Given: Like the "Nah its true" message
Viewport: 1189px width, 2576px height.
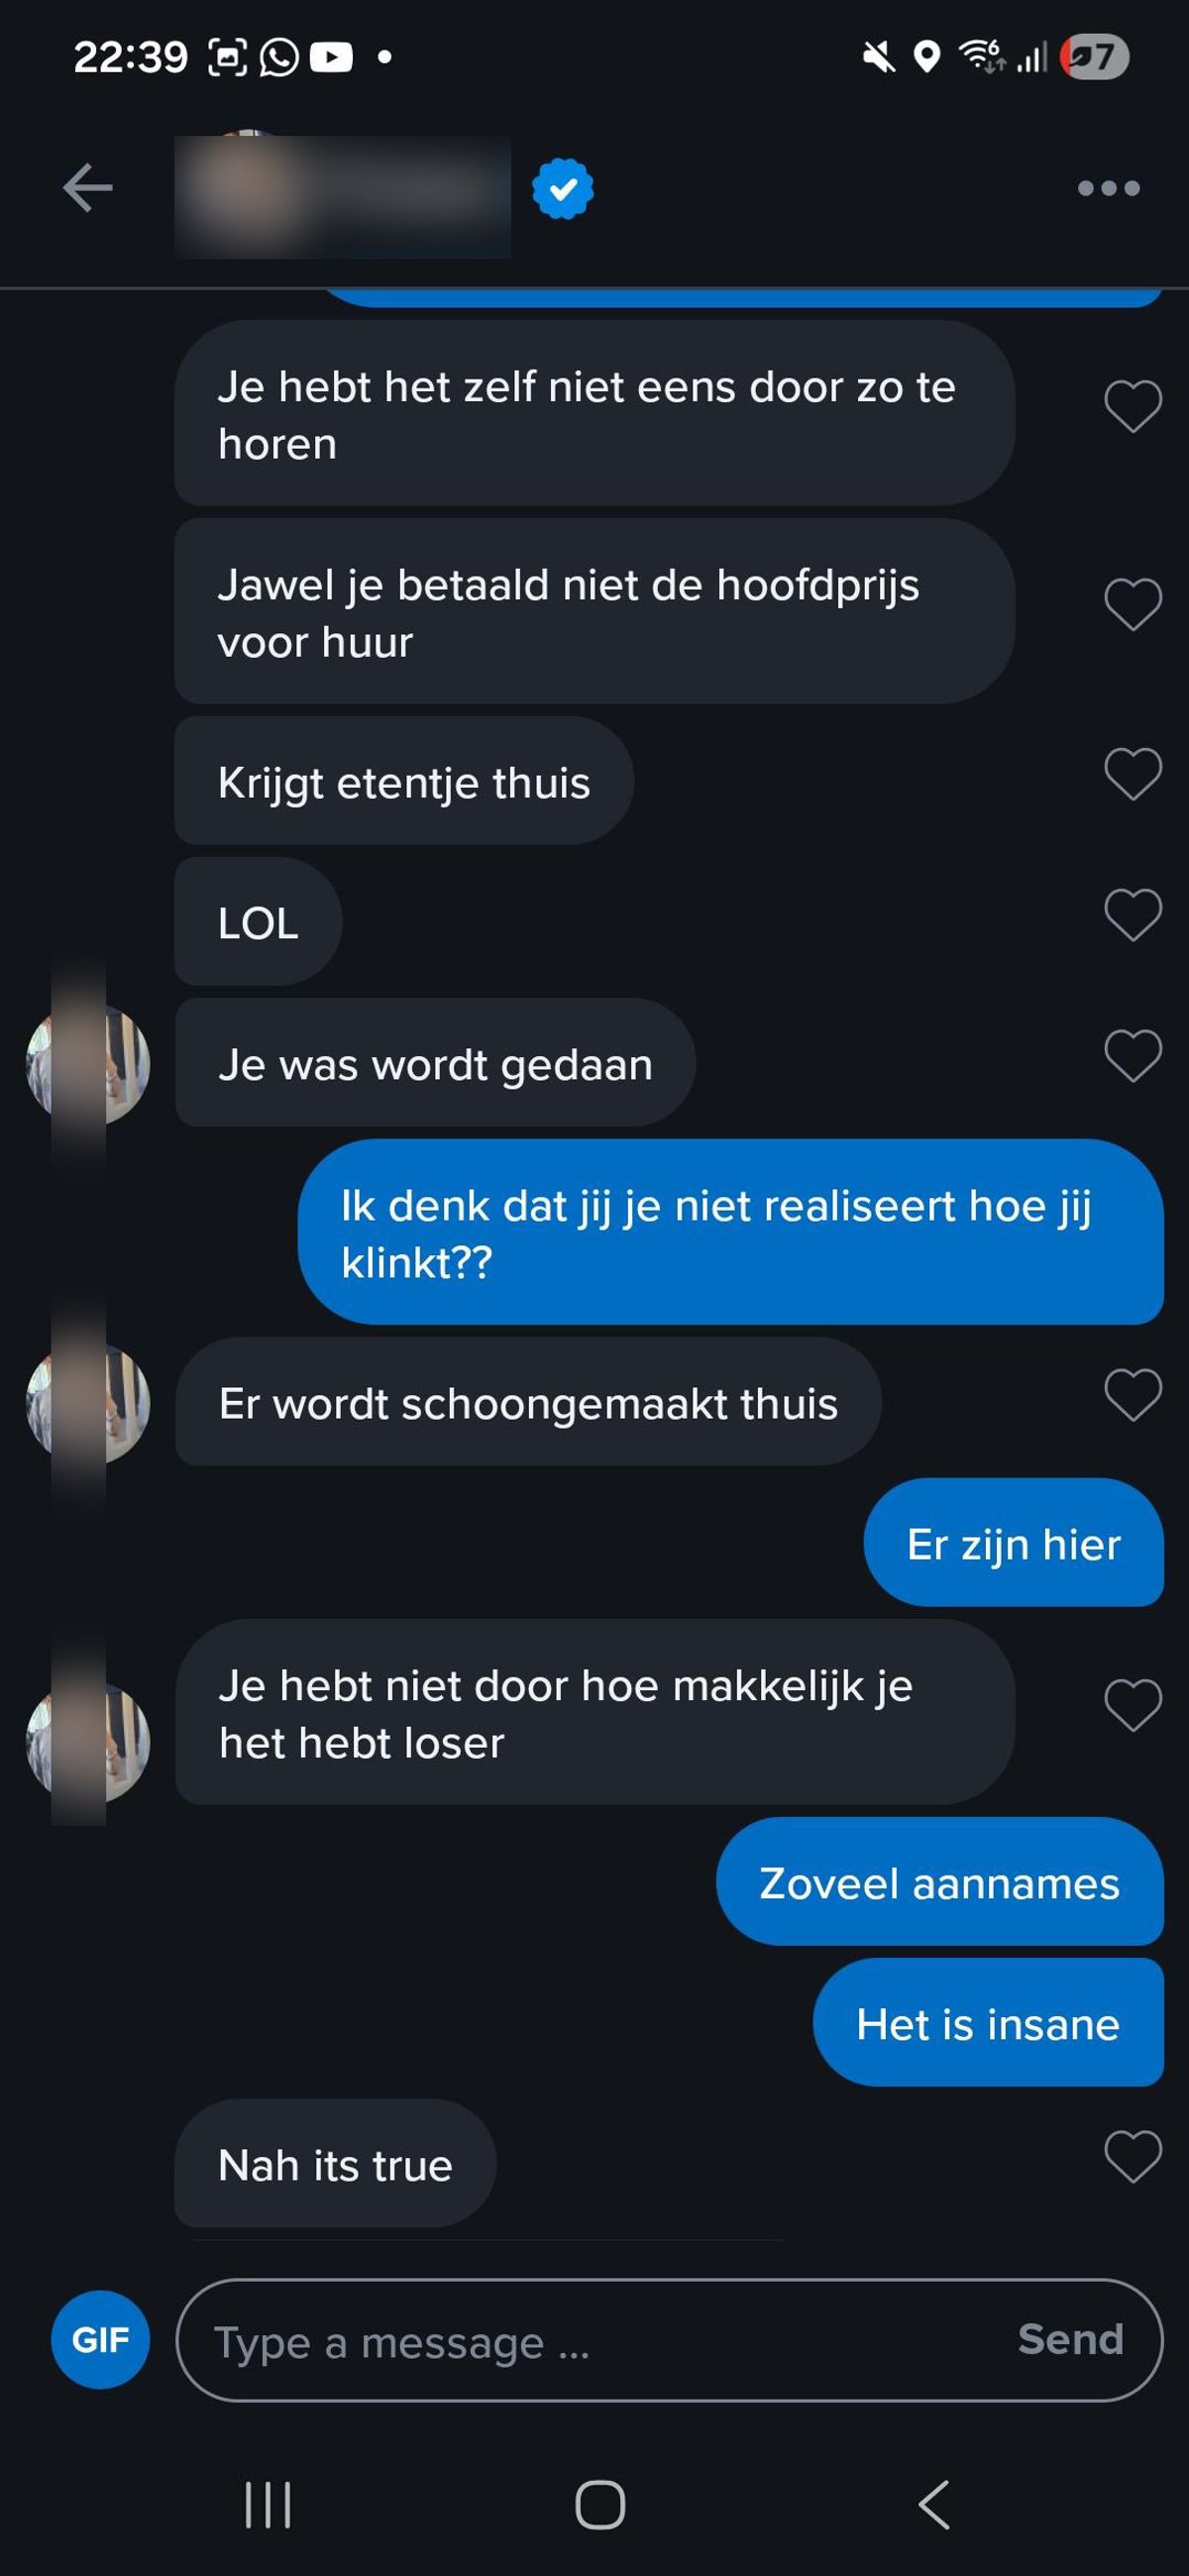Looking at the screenshot, I should [1133, 2157].
